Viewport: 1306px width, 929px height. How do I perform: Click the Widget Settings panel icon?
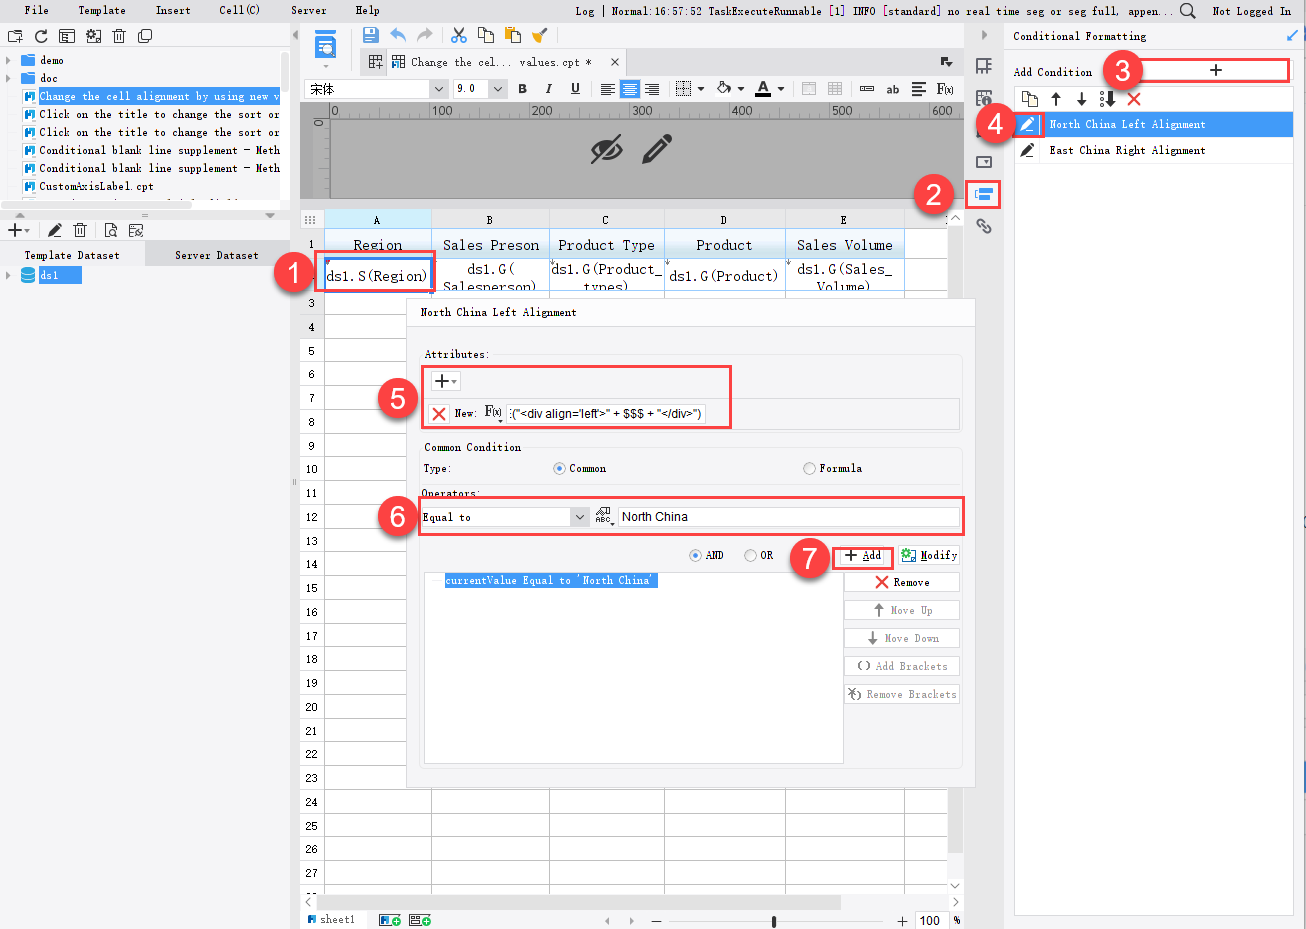pos(984,160)
